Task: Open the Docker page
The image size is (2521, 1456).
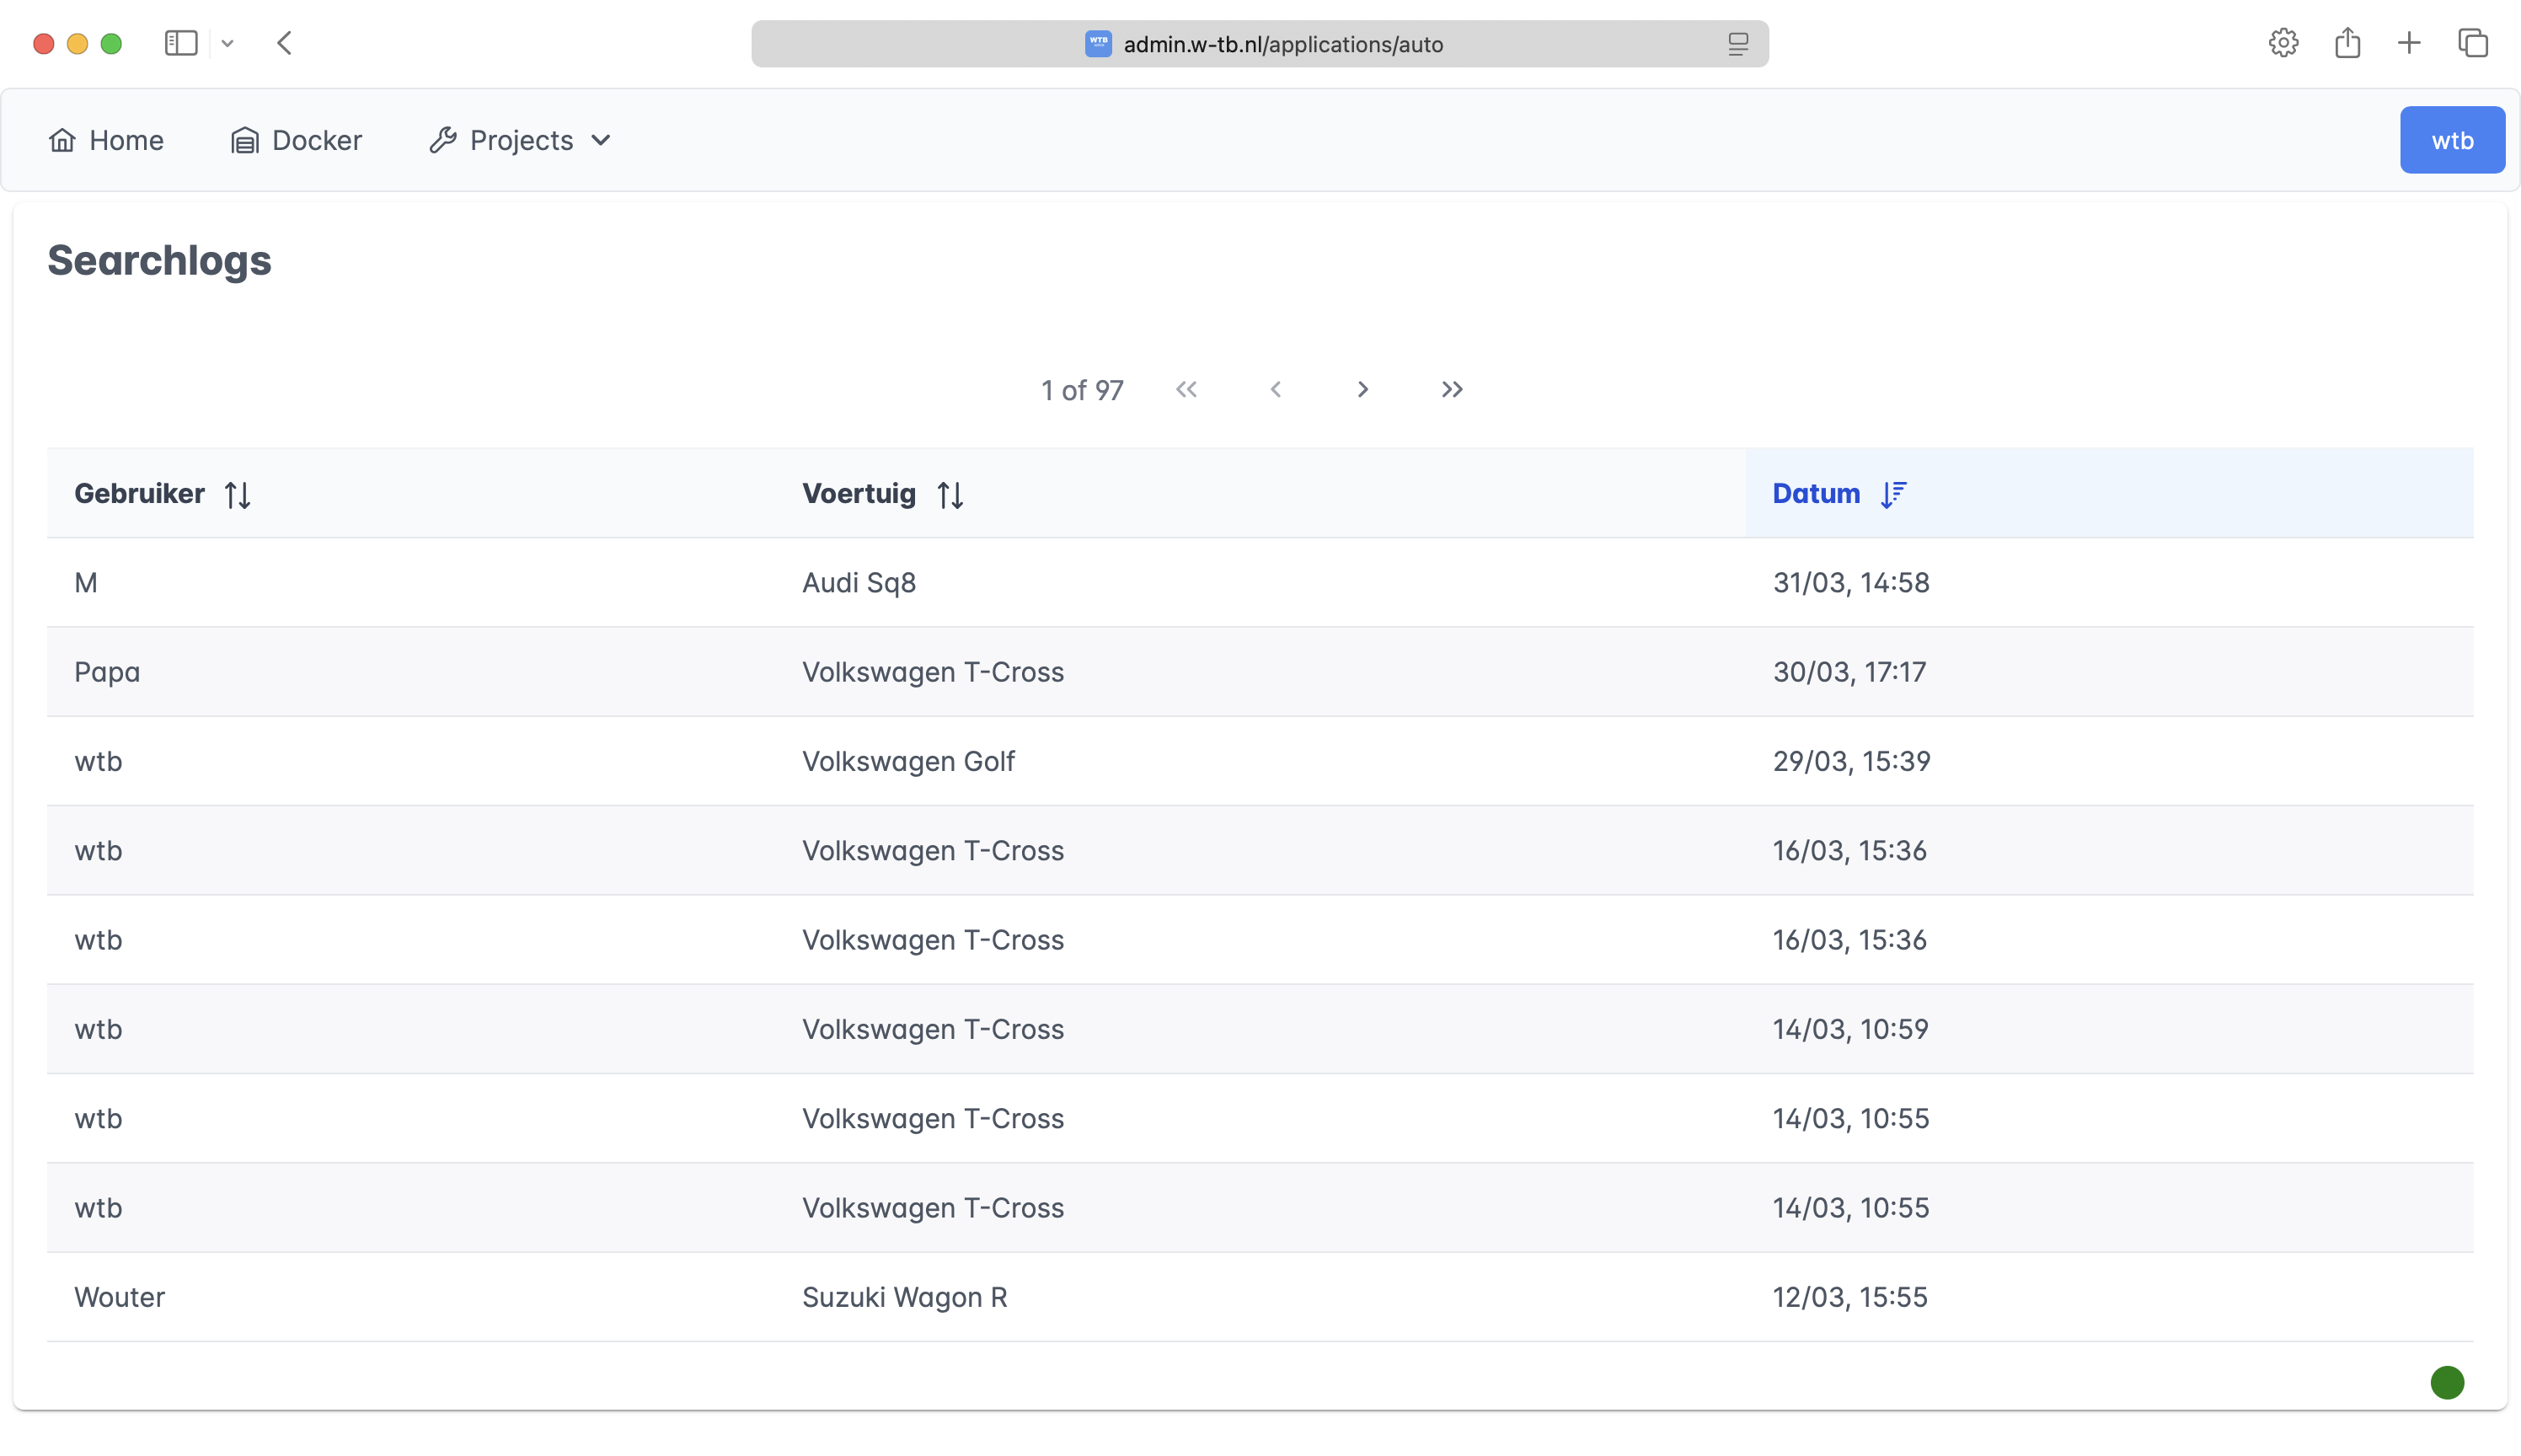Action: point(296,141)
